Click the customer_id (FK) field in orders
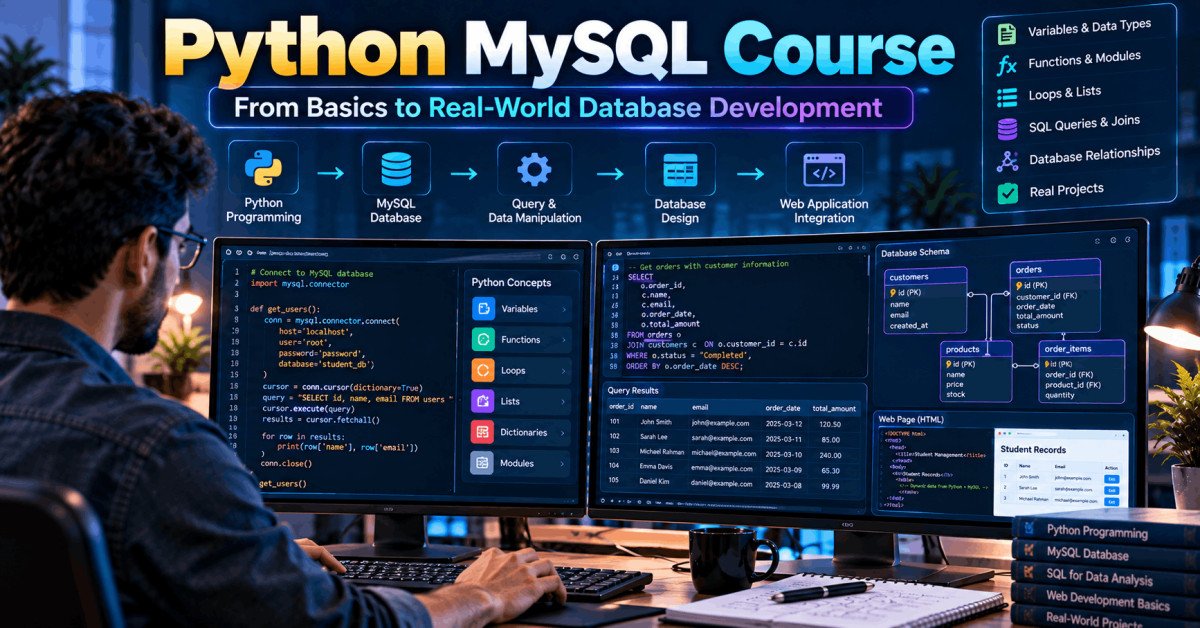This screenshot has height=628, width=1200. [1047, 296]
